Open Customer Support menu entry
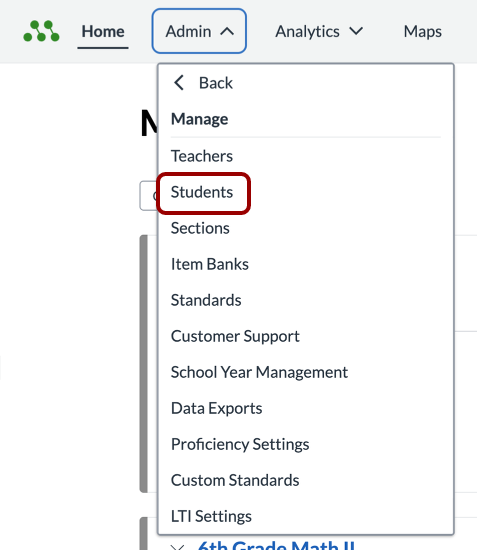 [x=235, y=336]
